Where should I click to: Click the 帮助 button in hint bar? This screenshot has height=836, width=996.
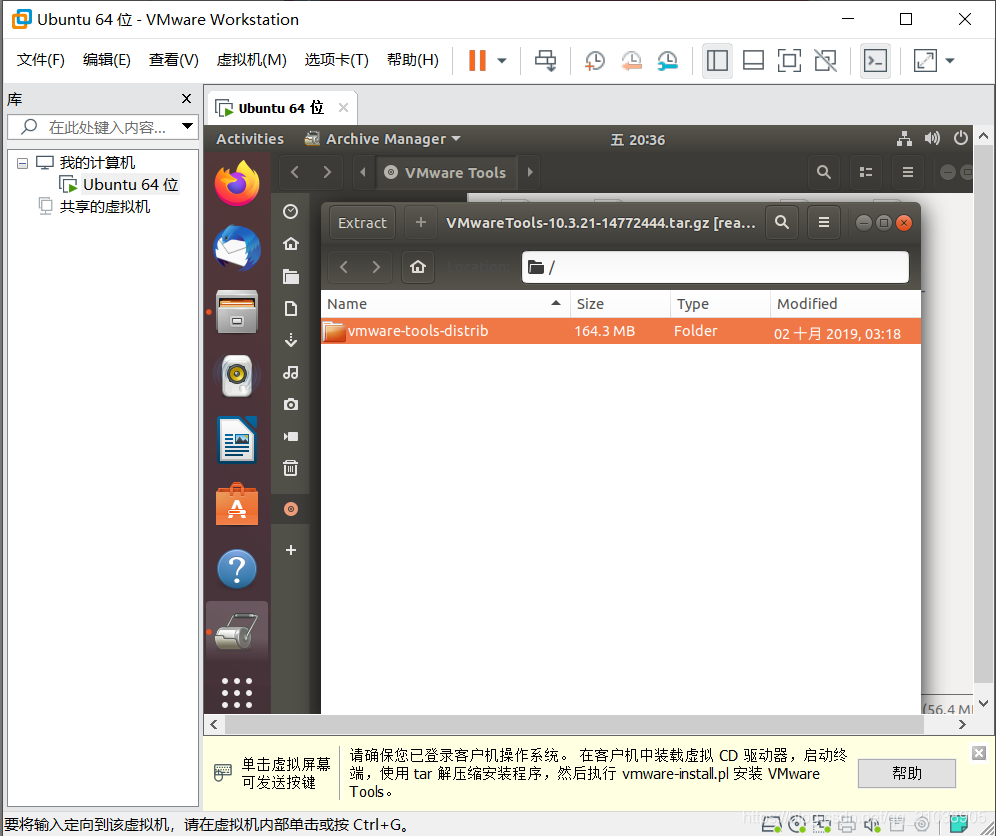pos(906,773)
